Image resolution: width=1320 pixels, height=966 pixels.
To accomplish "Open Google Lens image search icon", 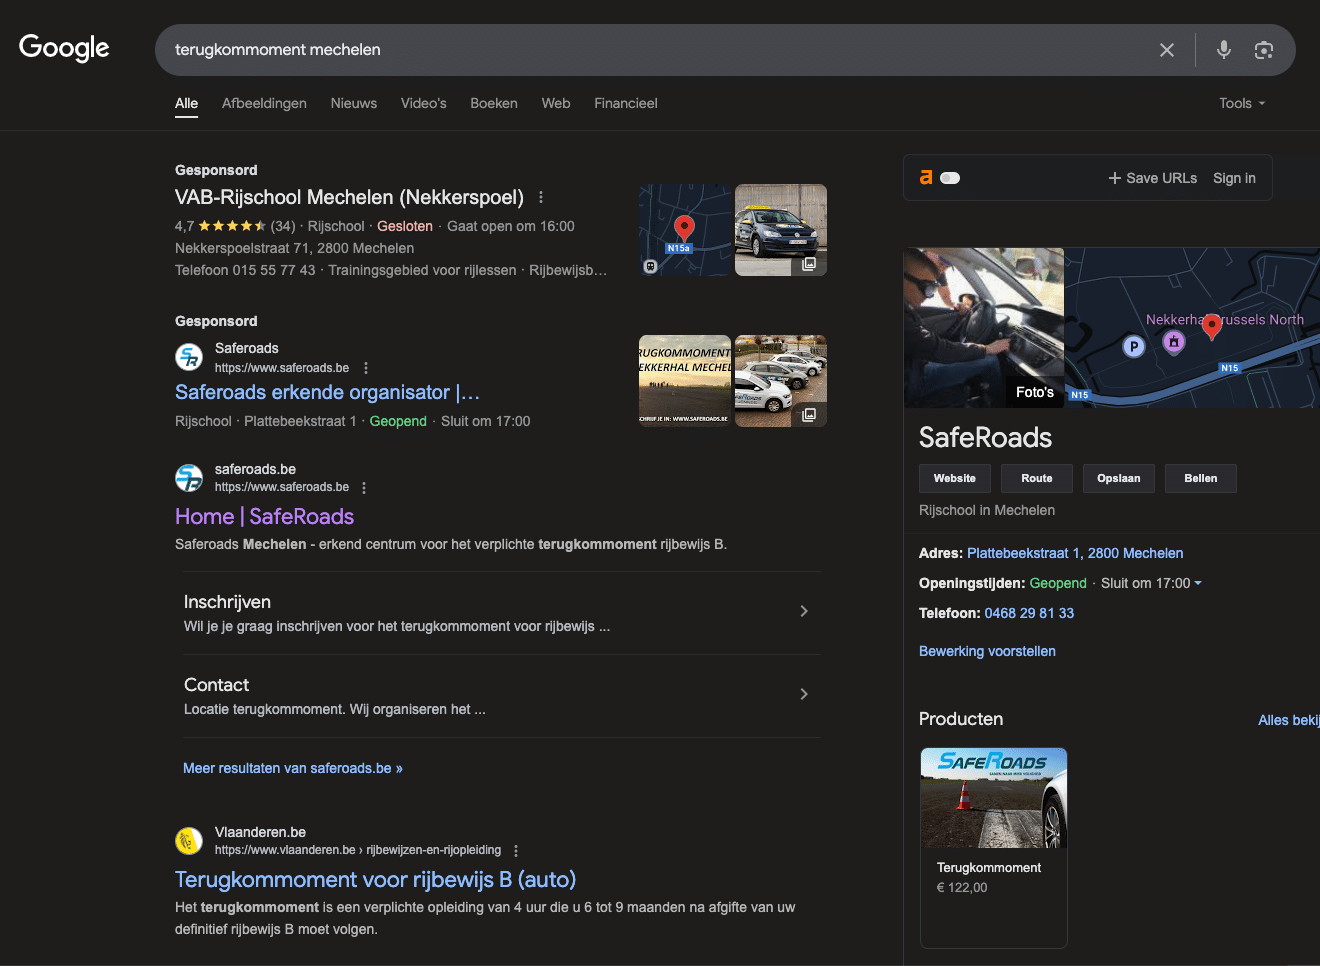I will 1264,50.
